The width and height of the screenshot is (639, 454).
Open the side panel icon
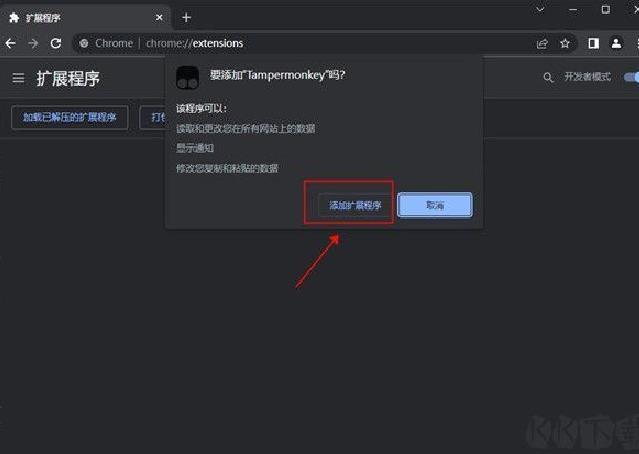[593, 43]
